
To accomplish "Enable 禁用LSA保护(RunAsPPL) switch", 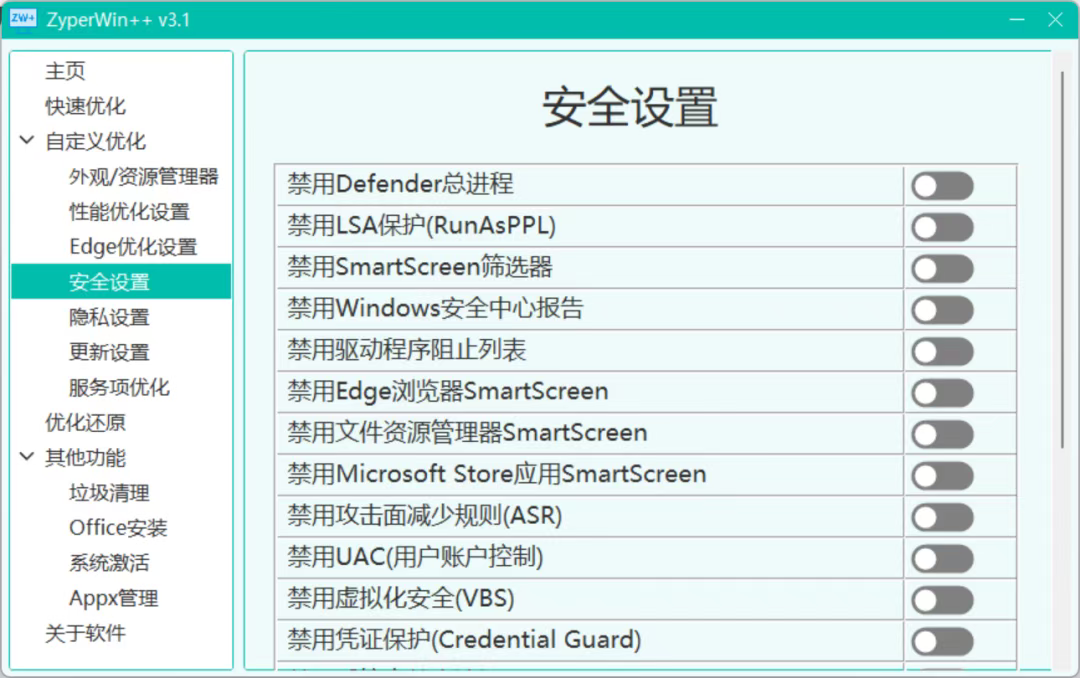I will 941,227.
